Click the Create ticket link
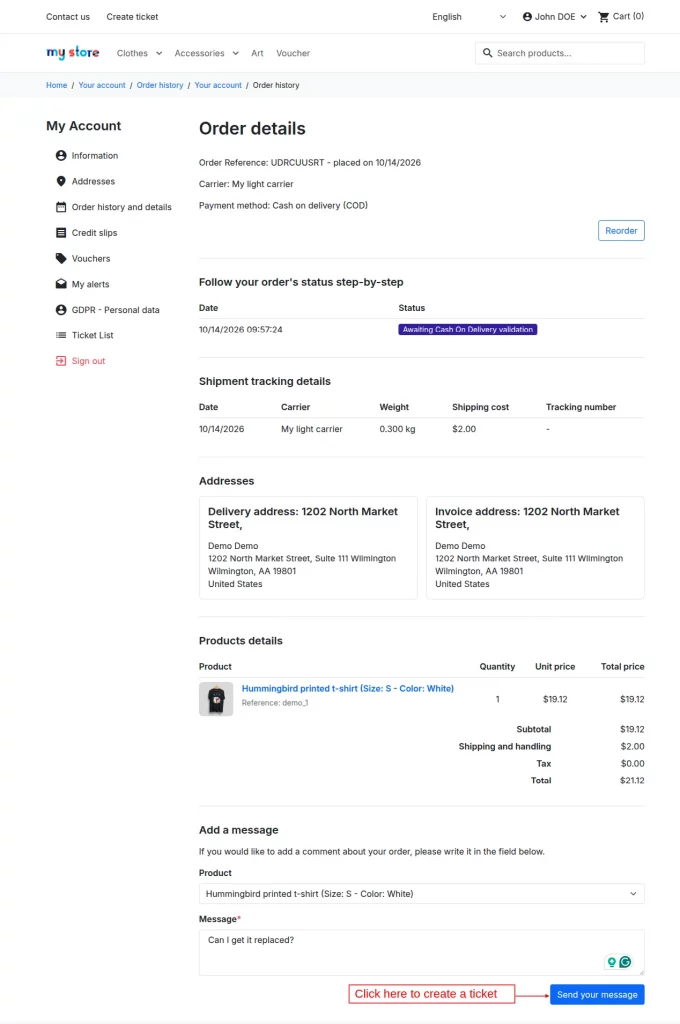 (132, 17)
